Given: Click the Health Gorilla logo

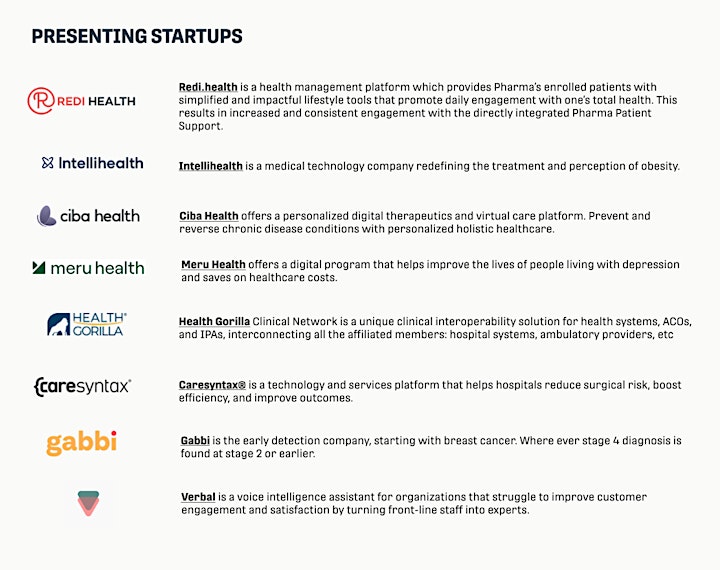Looking at the screenshot, I should 87,324.
